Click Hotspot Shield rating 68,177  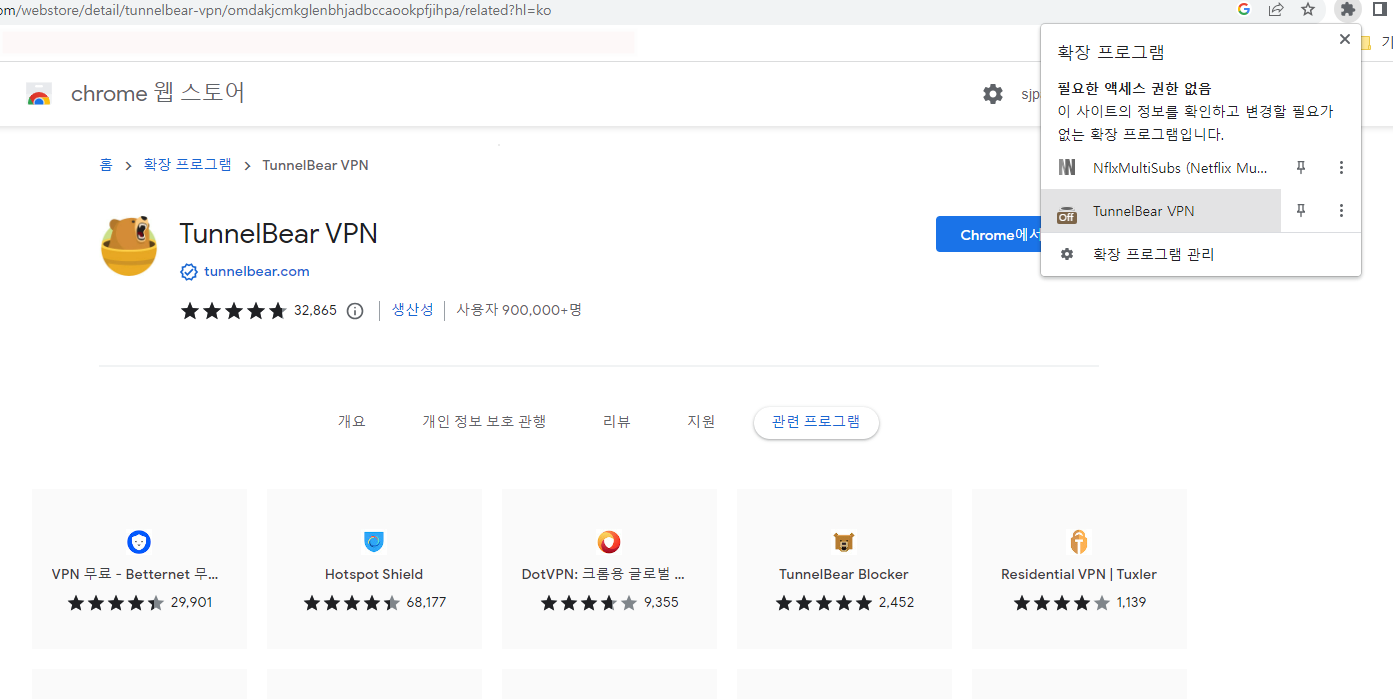click(x=375, y=603)
